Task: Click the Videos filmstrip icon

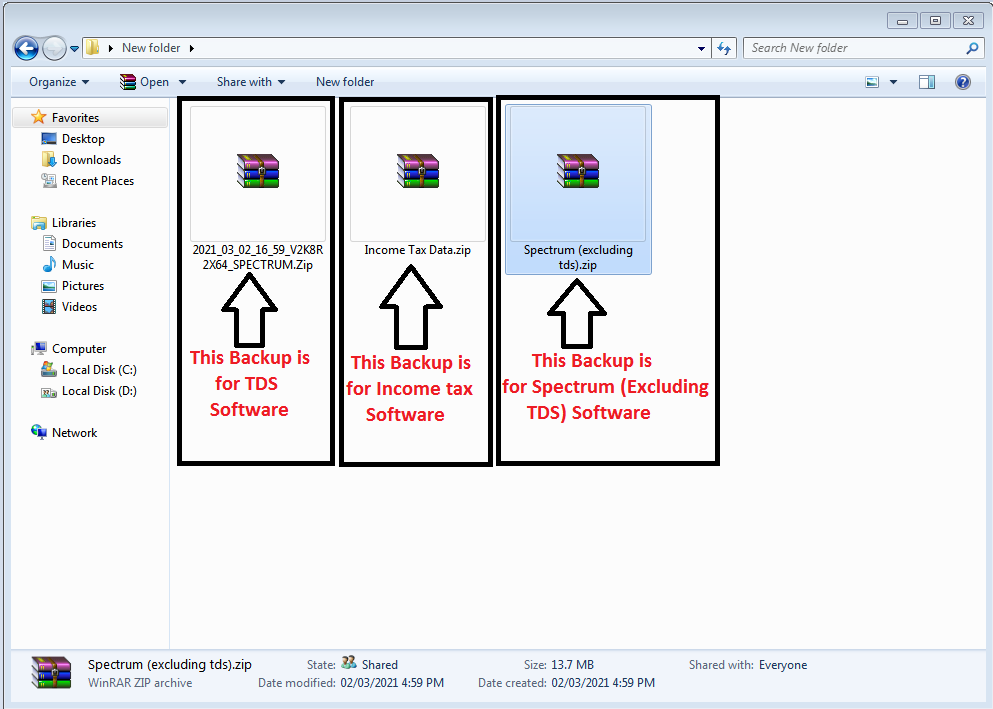Action: 49,306
